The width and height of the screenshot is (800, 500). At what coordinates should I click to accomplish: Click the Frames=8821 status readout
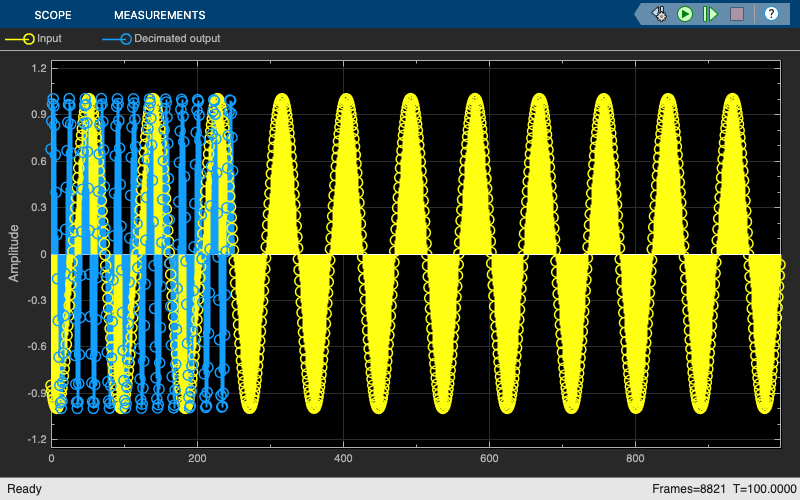pyautogui.click(x=688, y=489)
